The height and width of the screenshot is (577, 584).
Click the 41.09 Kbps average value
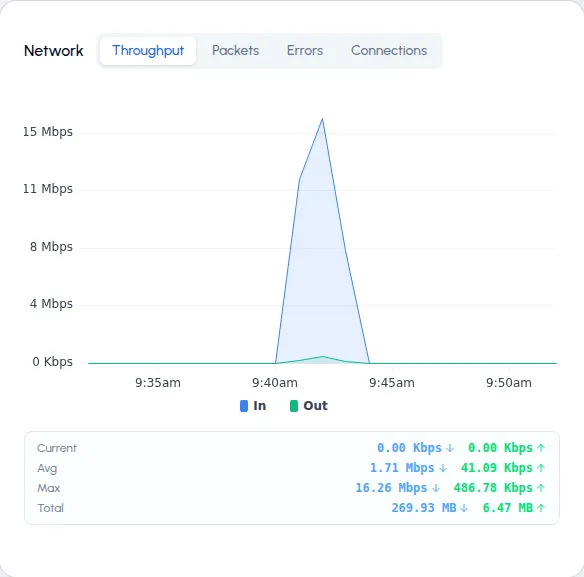(497, 468)
